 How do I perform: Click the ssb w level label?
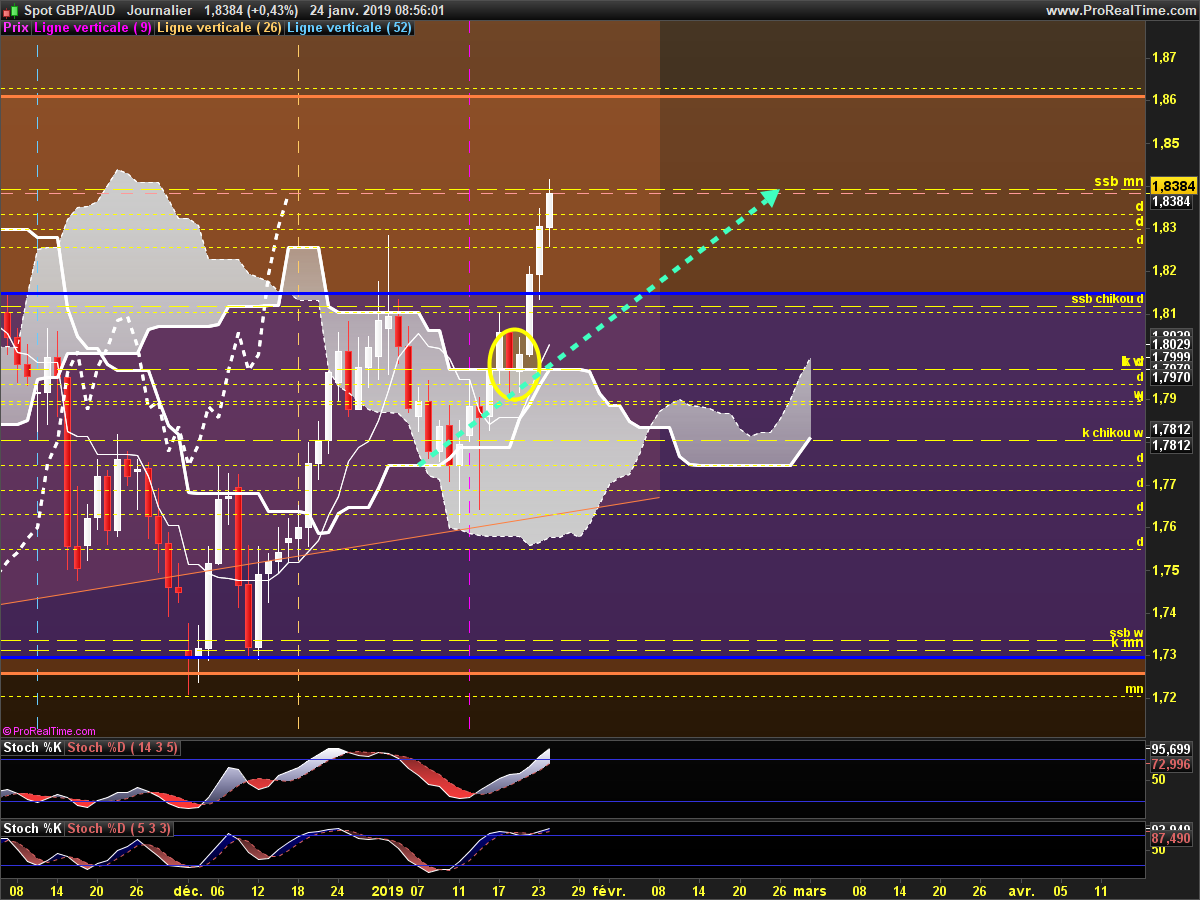point(1126,633)
